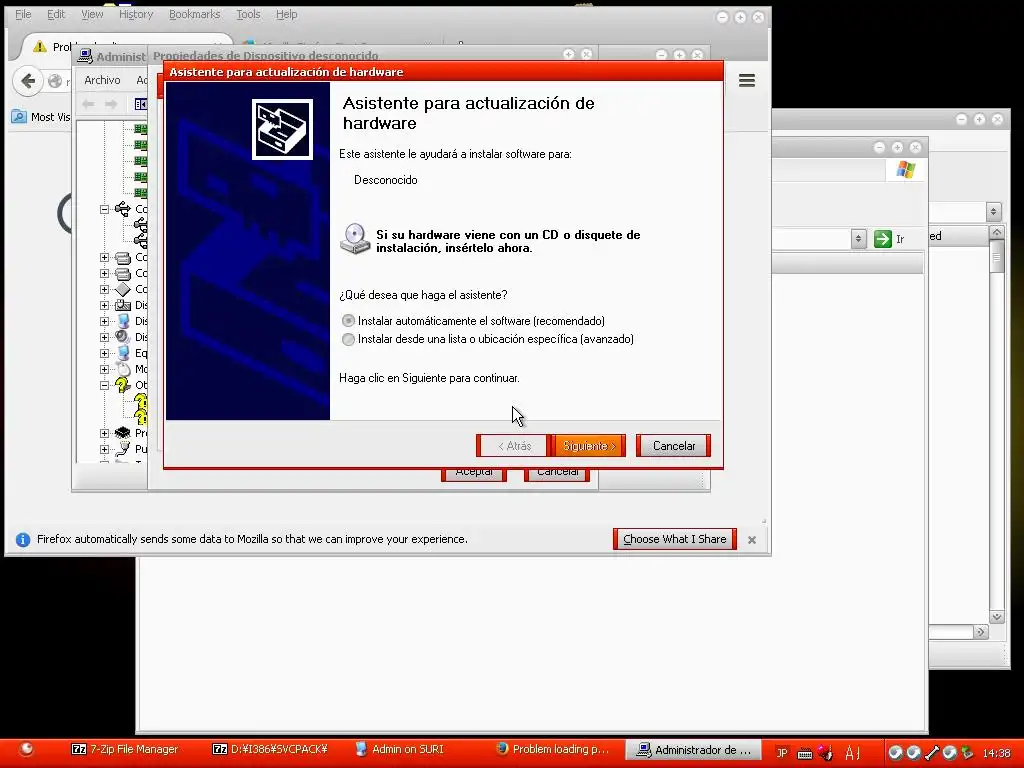Expand the Pu ports tree node
The image size is (1024, 768).
pyautogui.click(x=104, y=449)
